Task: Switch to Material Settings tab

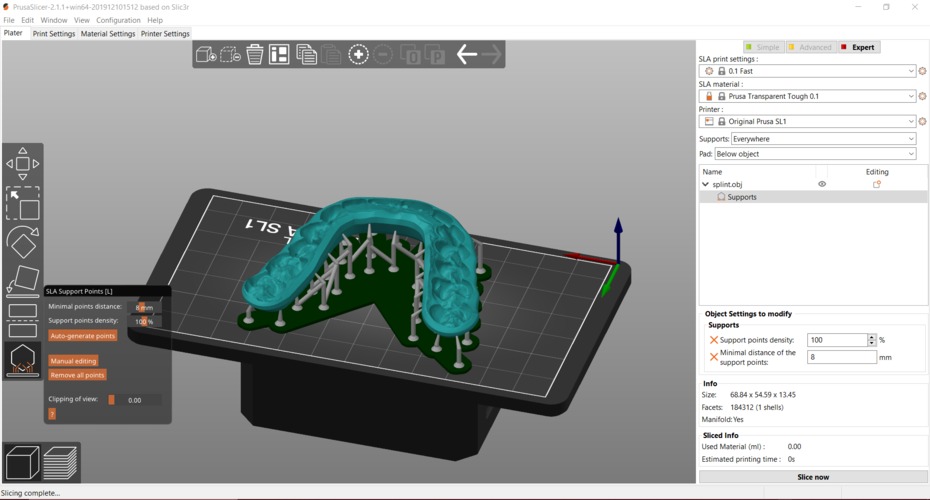Action: click(x=108, y=34)
